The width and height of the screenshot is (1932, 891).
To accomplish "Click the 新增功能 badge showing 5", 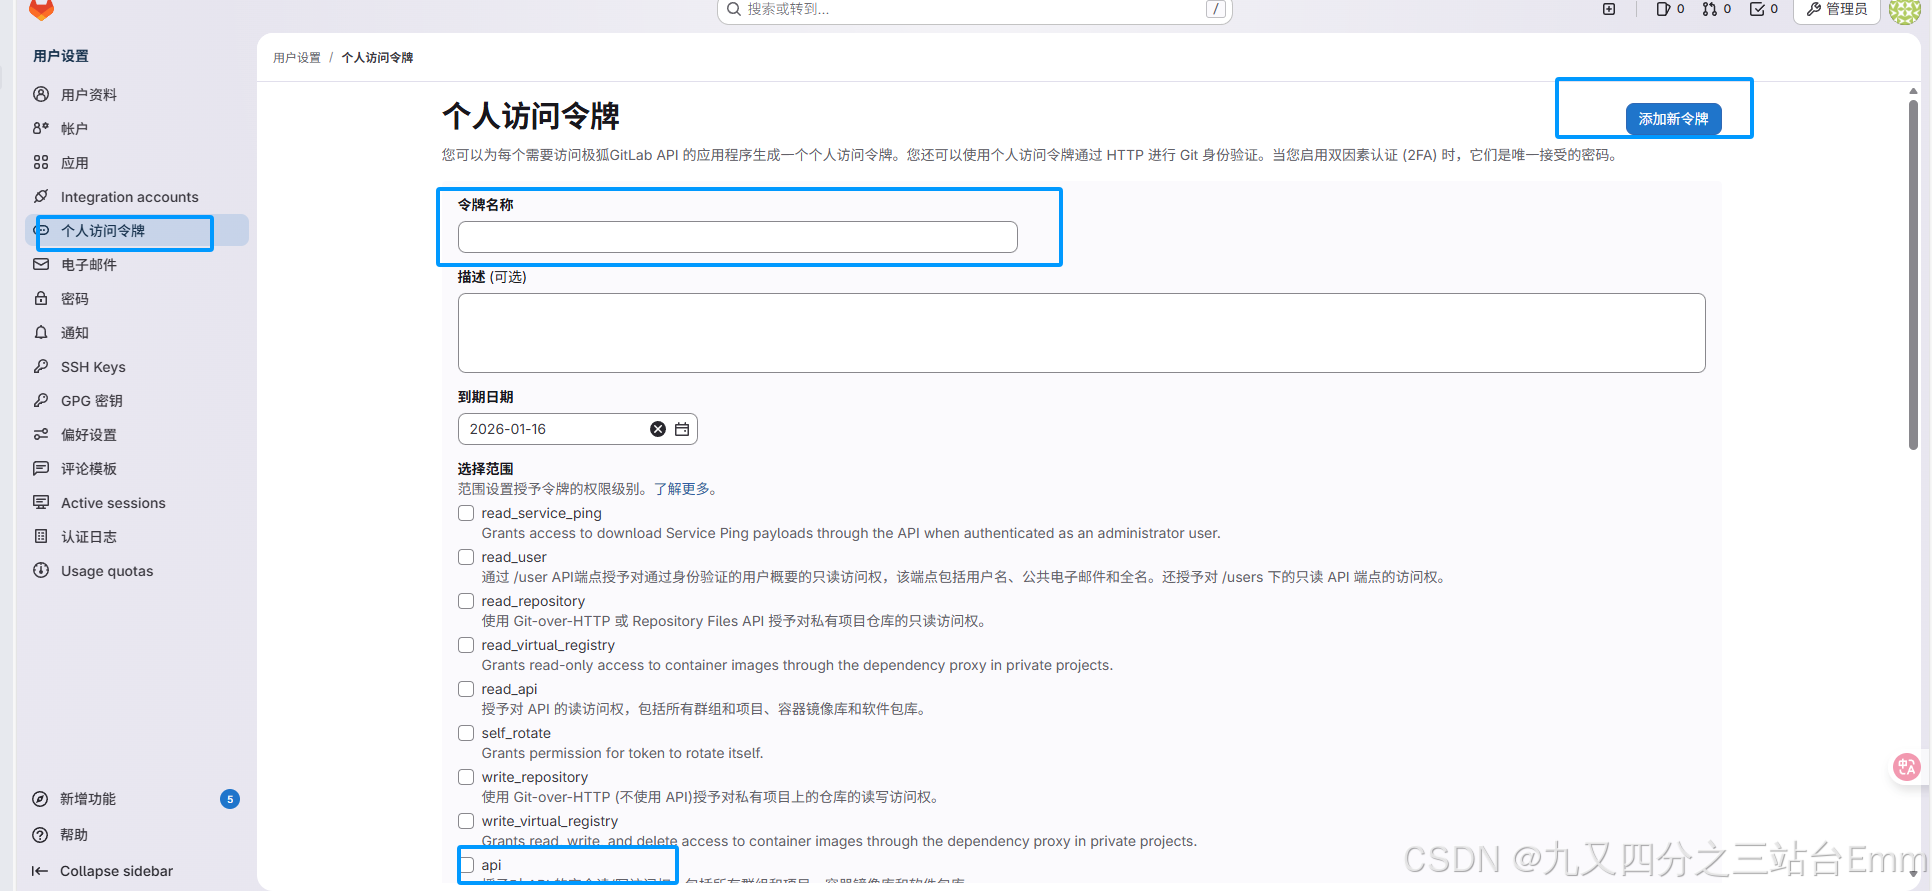I will point(230,799).
